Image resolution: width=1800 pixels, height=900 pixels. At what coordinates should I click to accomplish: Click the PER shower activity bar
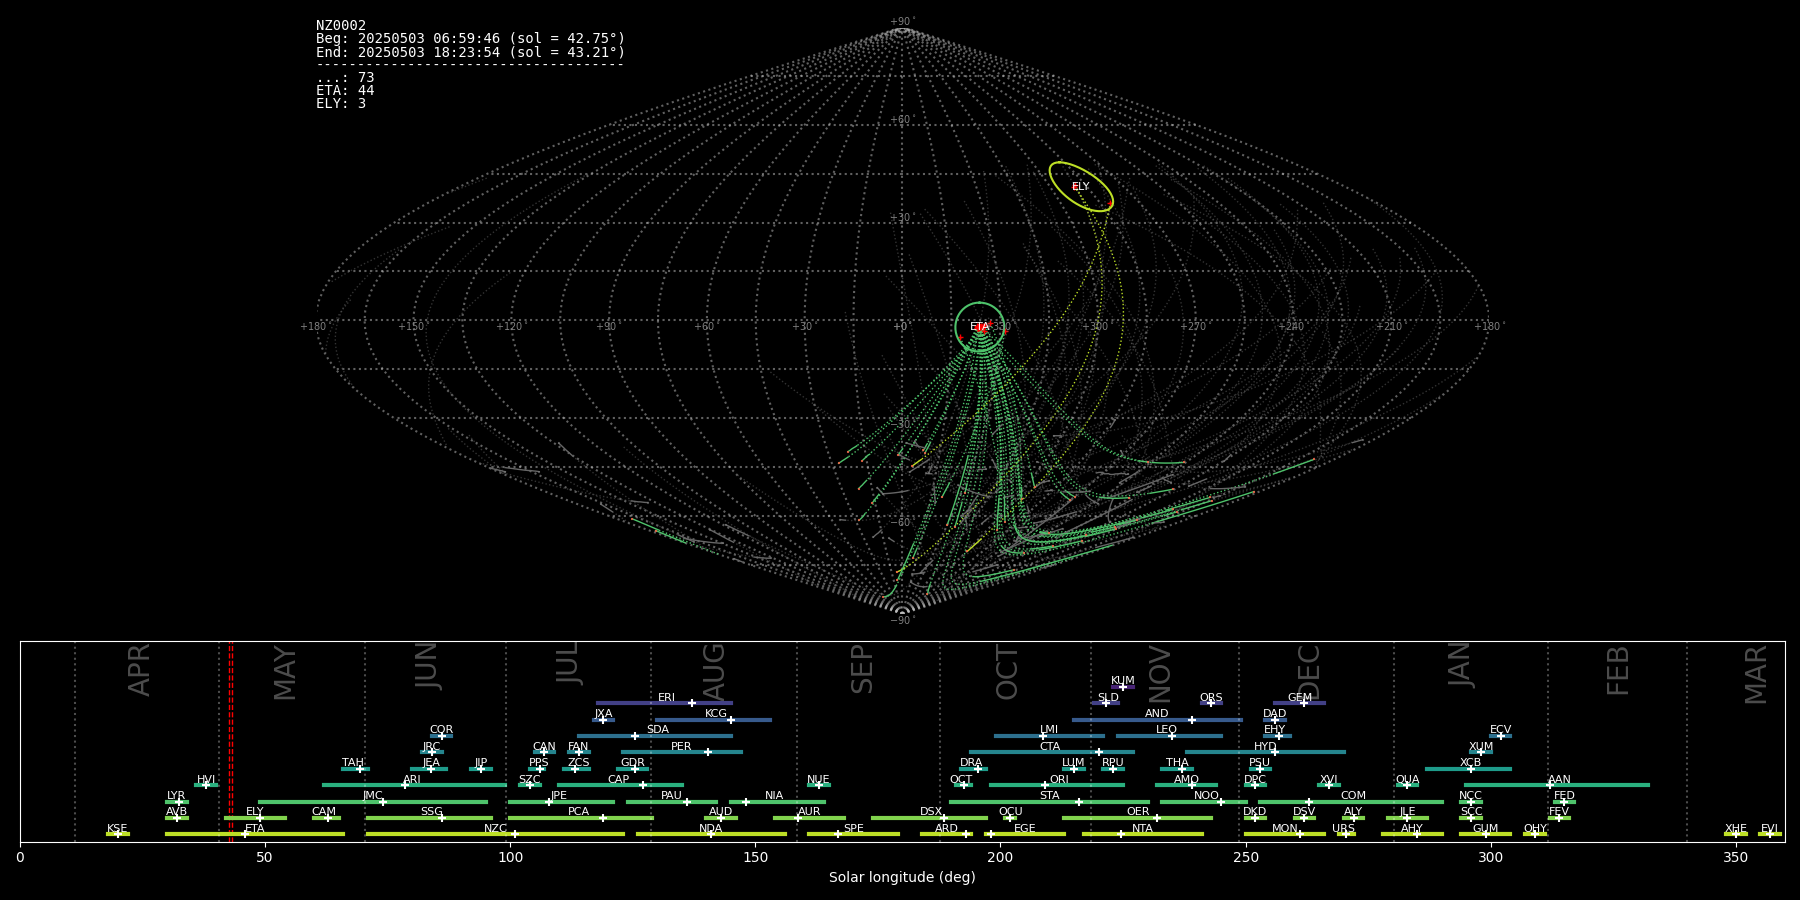pyautogui.click(x=682, y=752)
